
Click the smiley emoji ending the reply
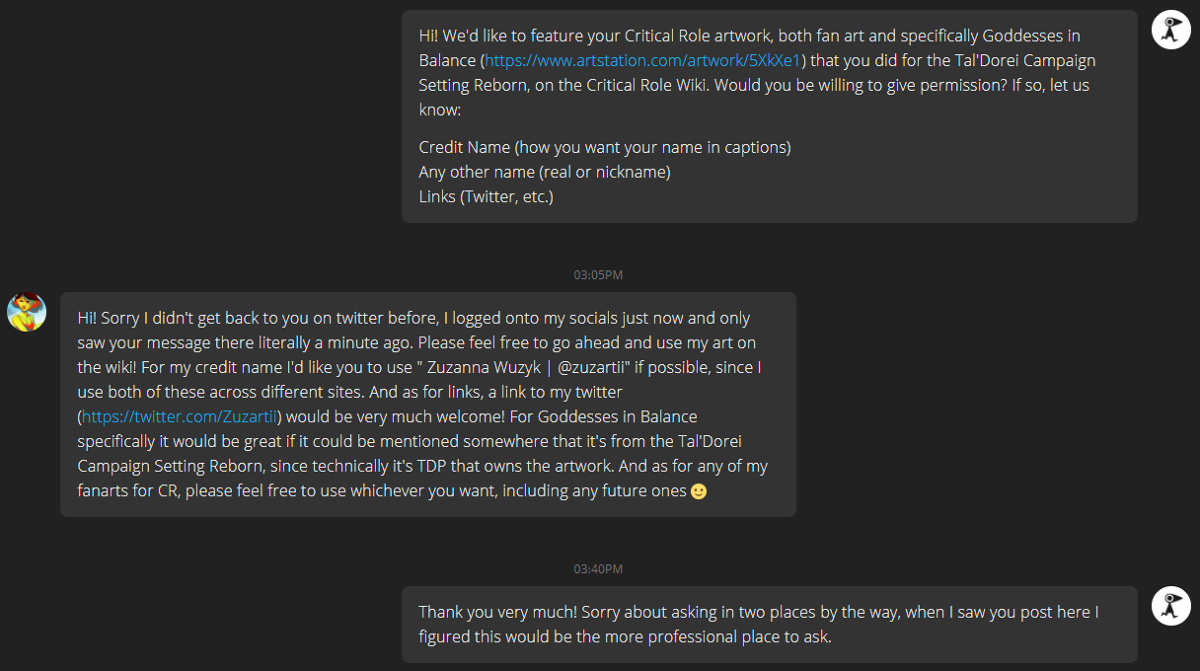(699, 491)
